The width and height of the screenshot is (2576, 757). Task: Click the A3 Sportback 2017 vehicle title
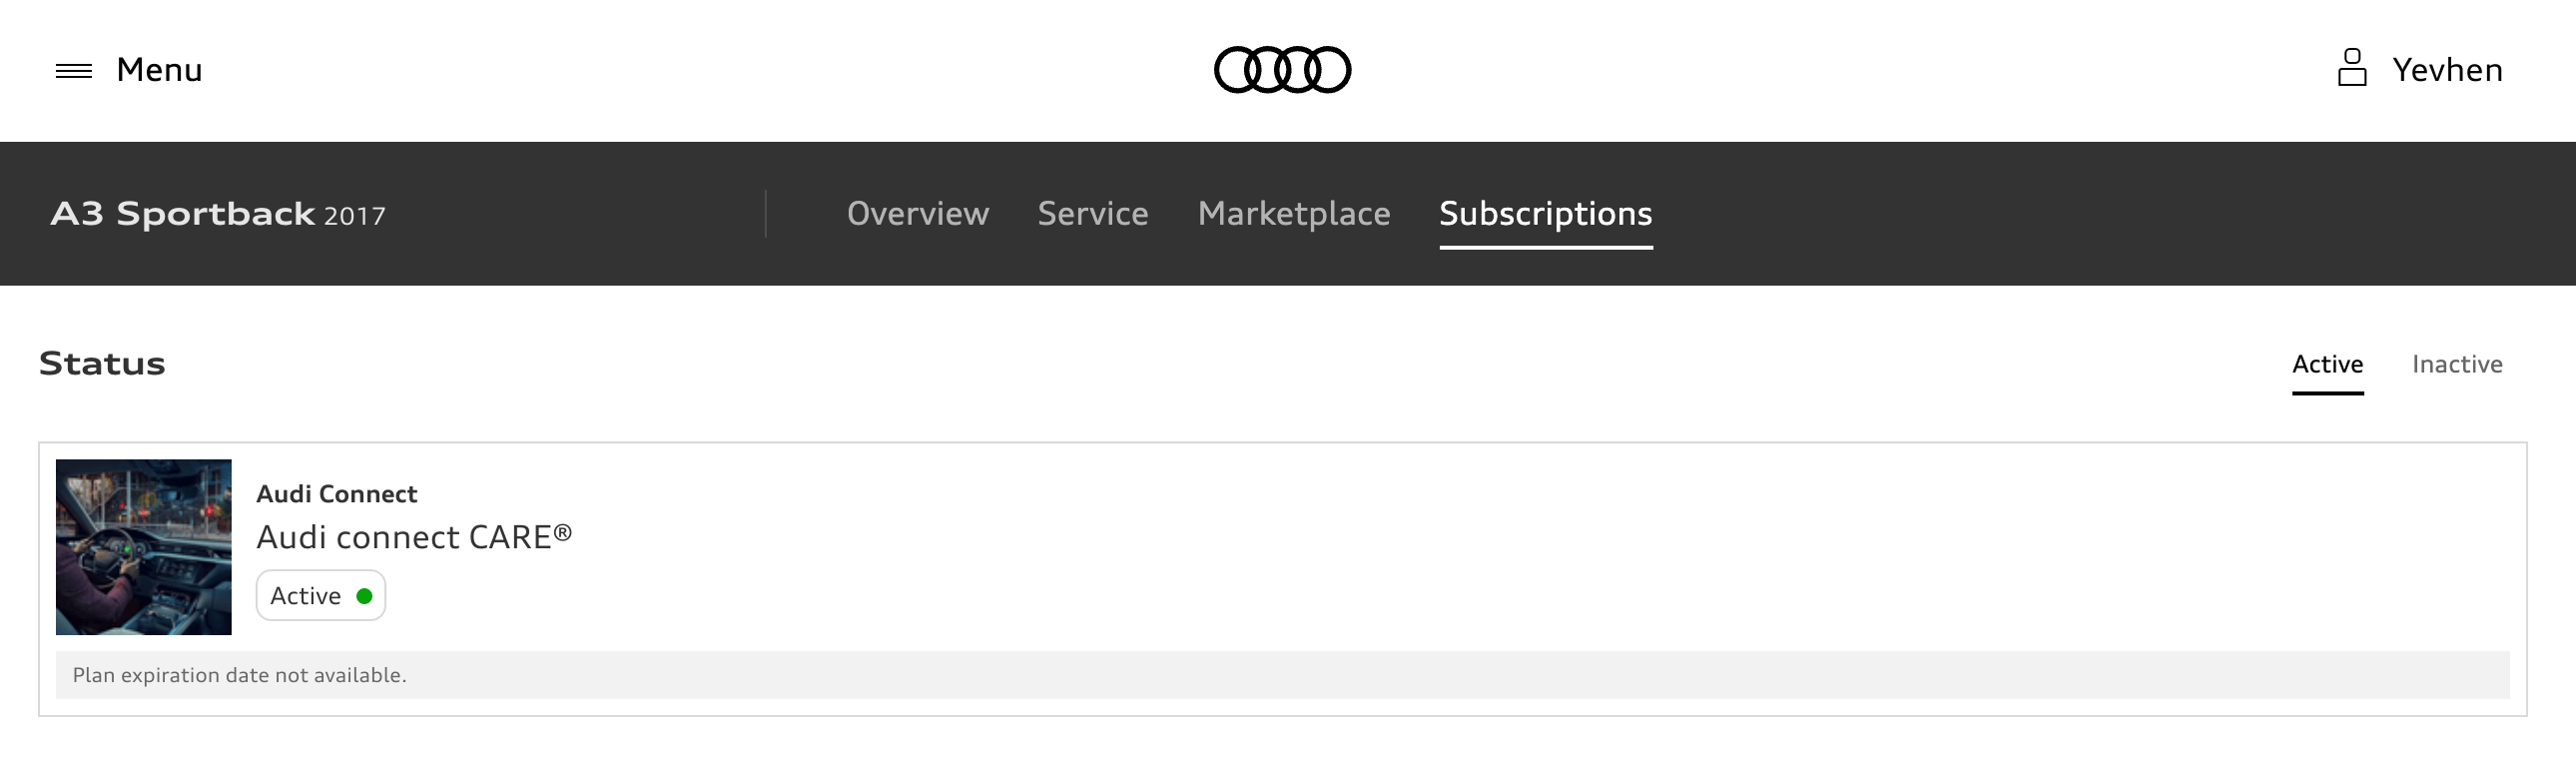point(218,214)
